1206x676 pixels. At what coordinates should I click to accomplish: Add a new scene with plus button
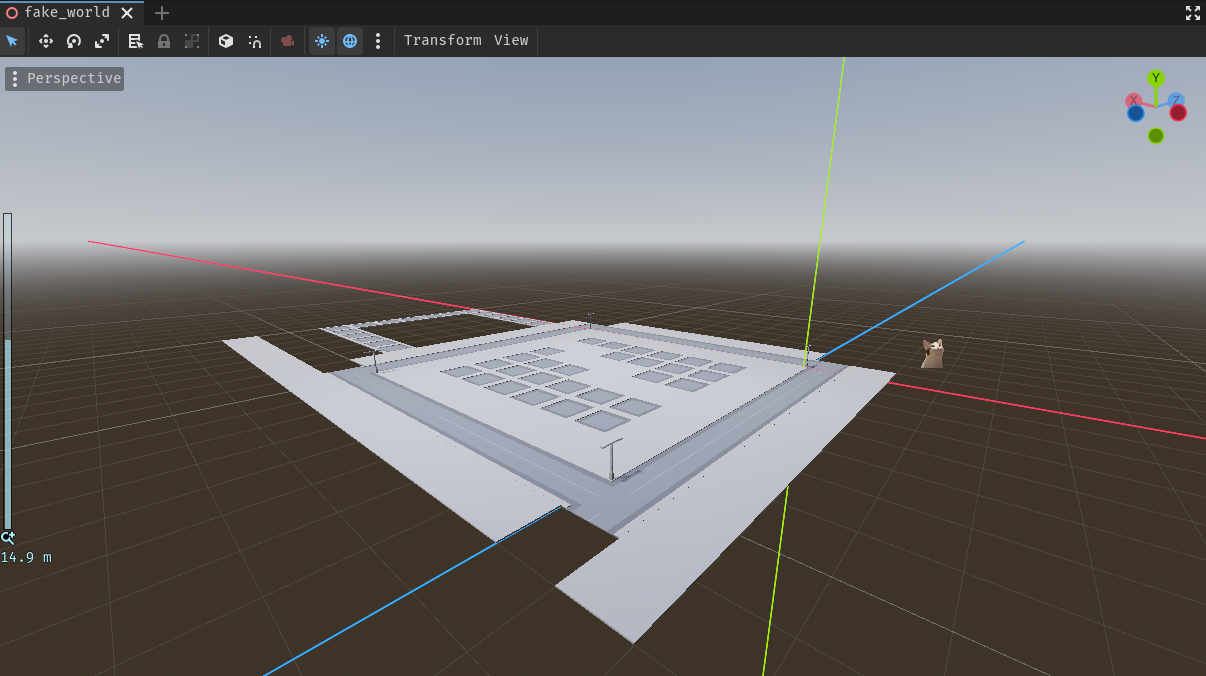point(161,13)
